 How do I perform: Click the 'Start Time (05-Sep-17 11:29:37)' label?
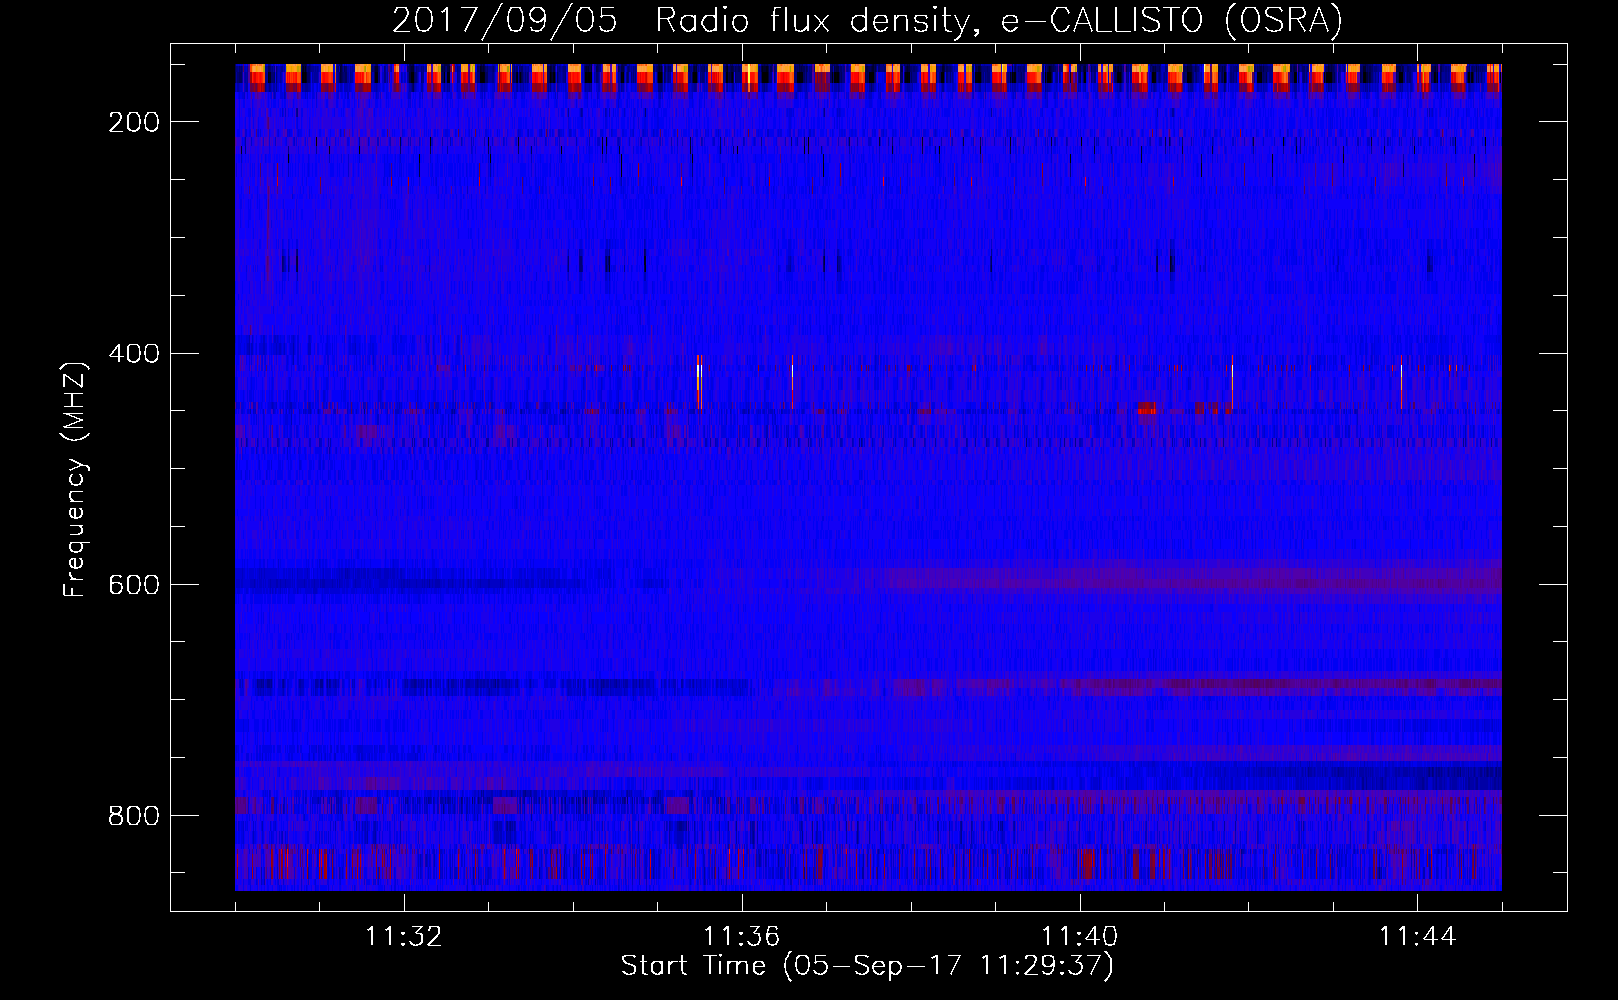point(867,966)
